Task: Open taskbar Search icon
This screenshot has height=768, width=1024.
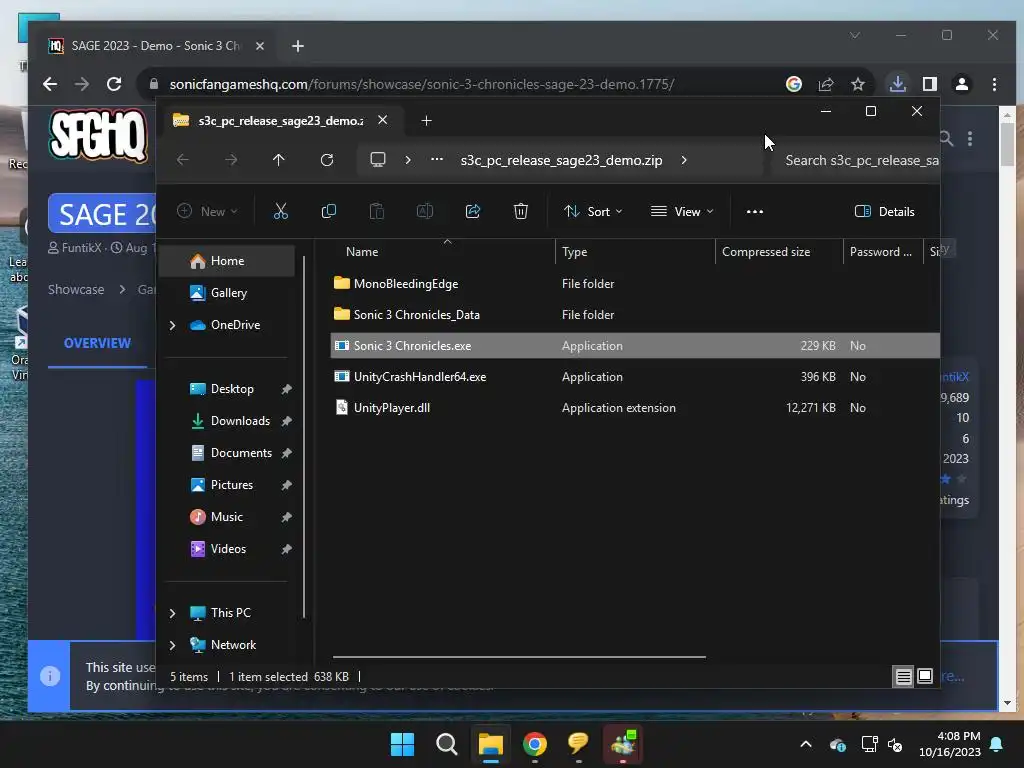Action: click(447, 744)
